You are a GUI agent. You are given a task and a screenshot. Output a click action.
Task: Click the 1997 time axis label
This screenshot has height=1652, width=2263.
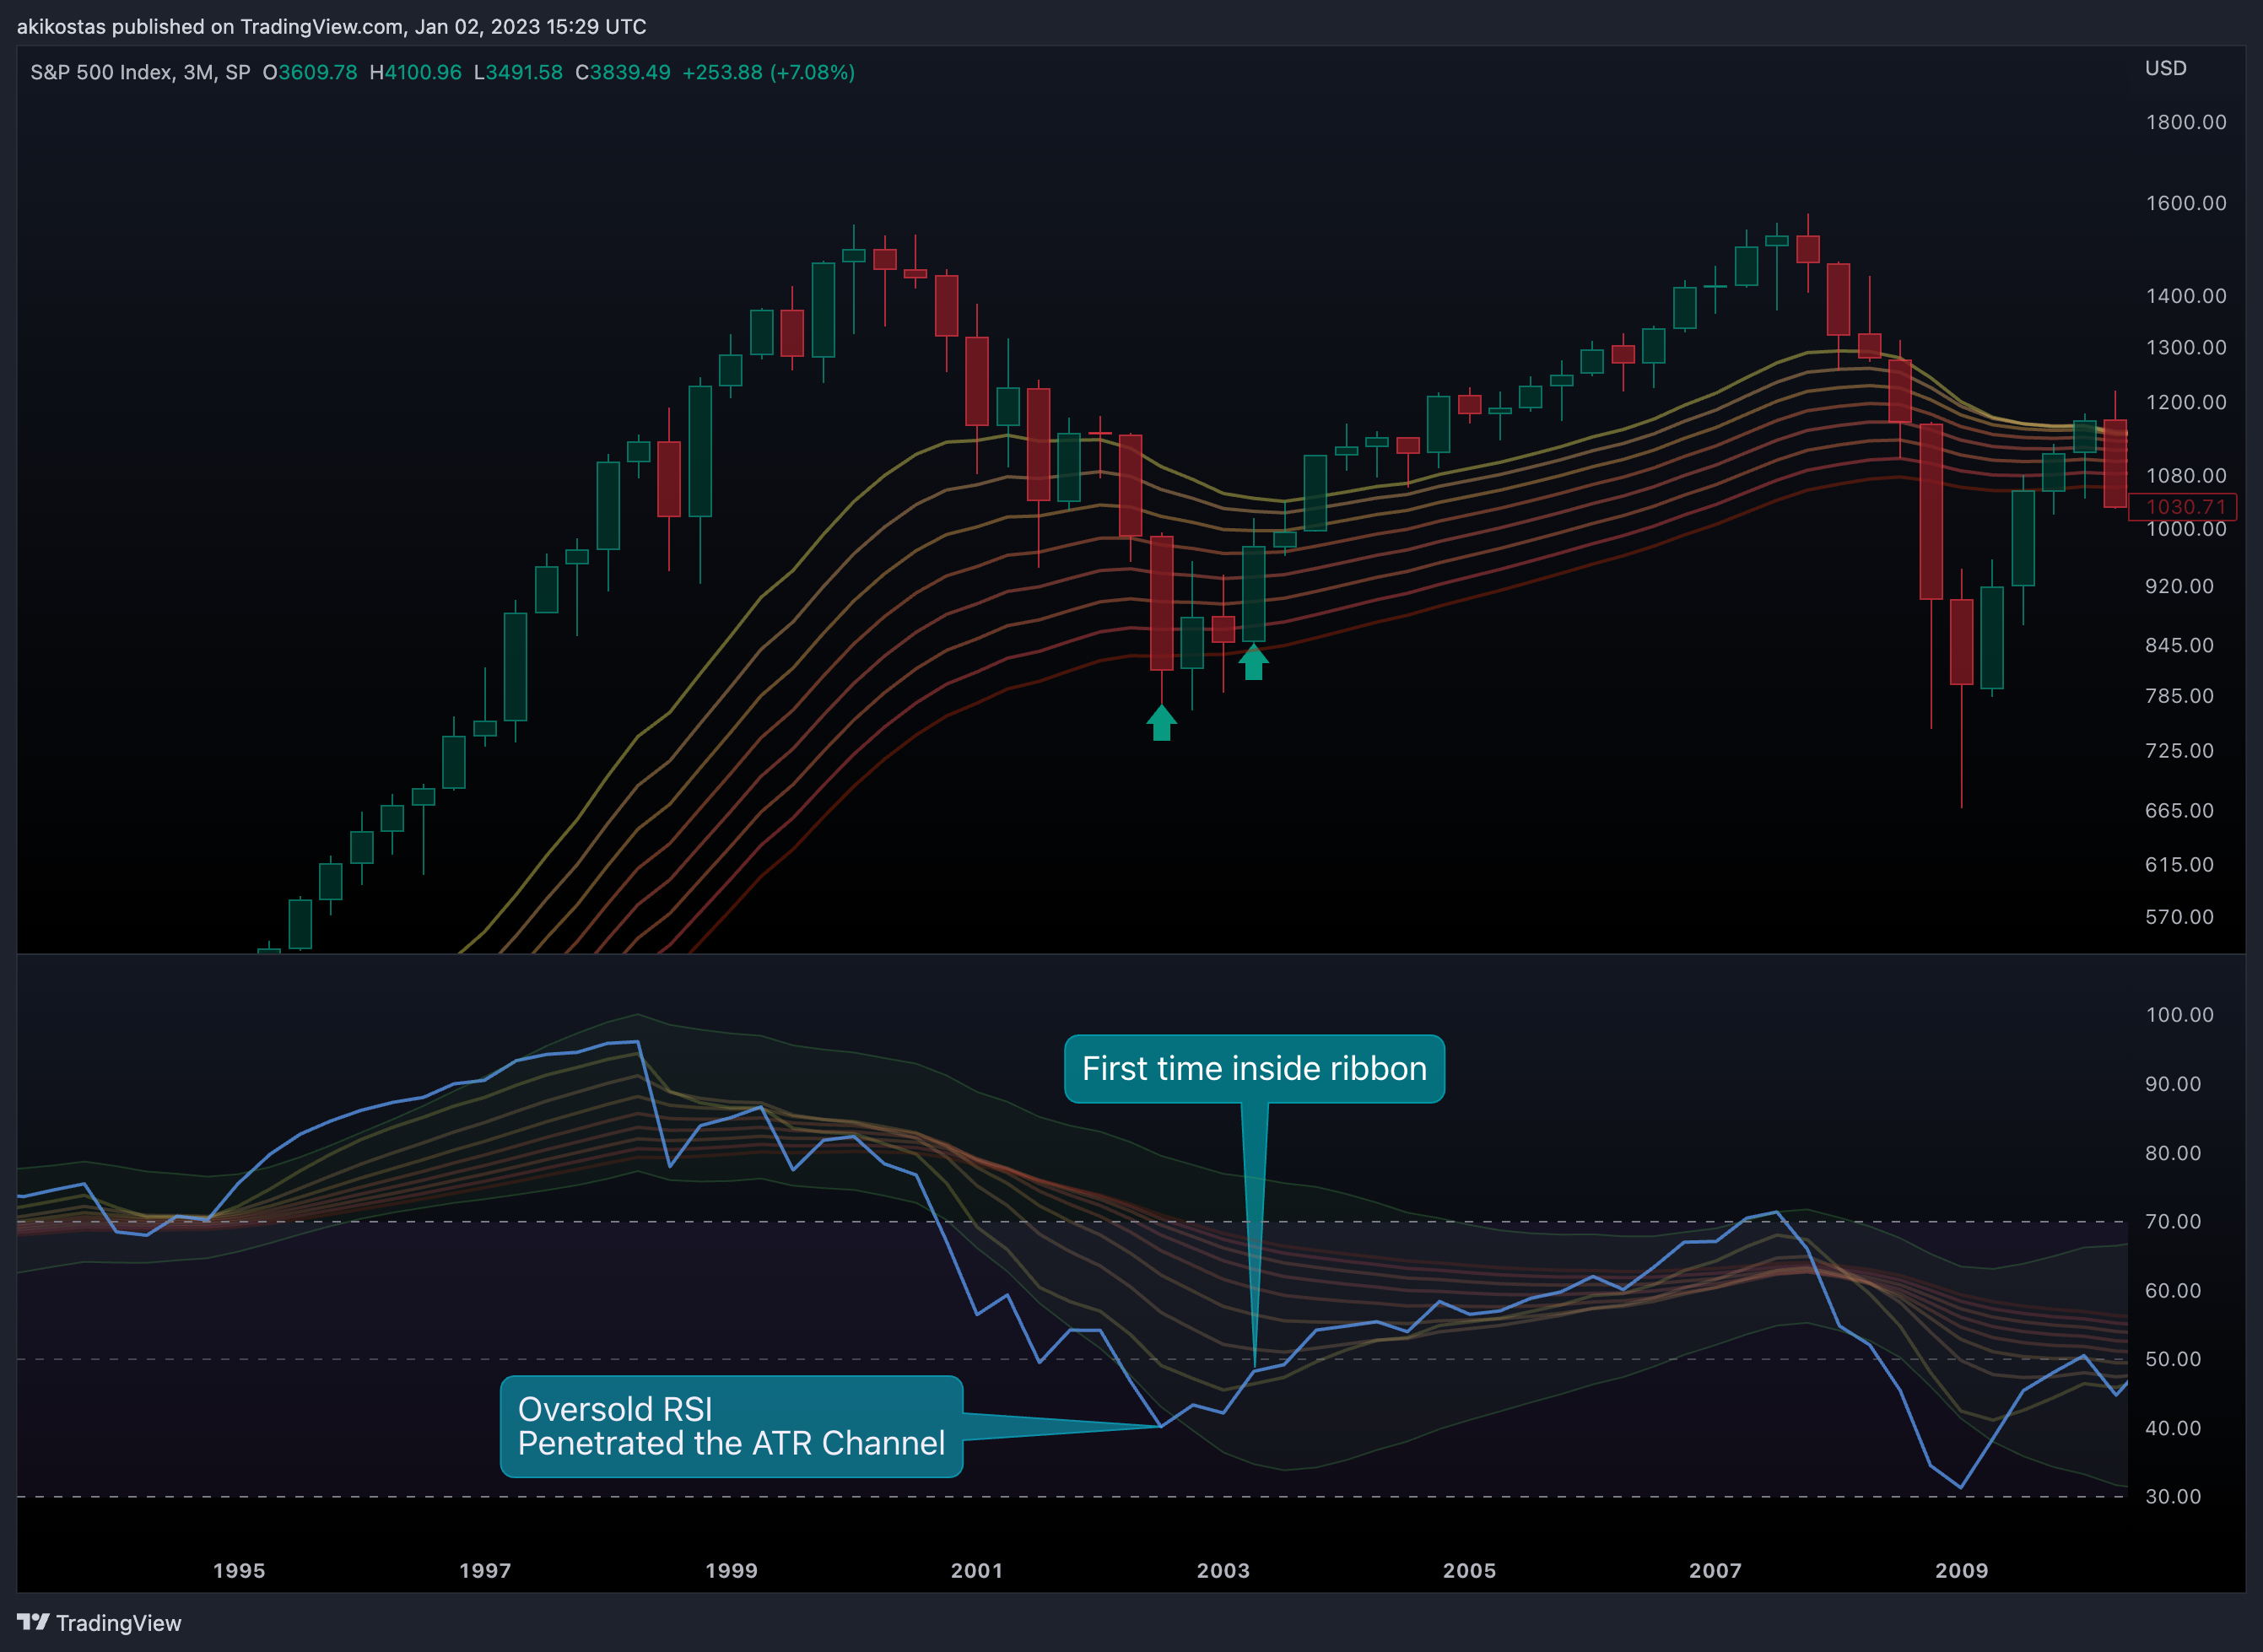point(485,1570)
